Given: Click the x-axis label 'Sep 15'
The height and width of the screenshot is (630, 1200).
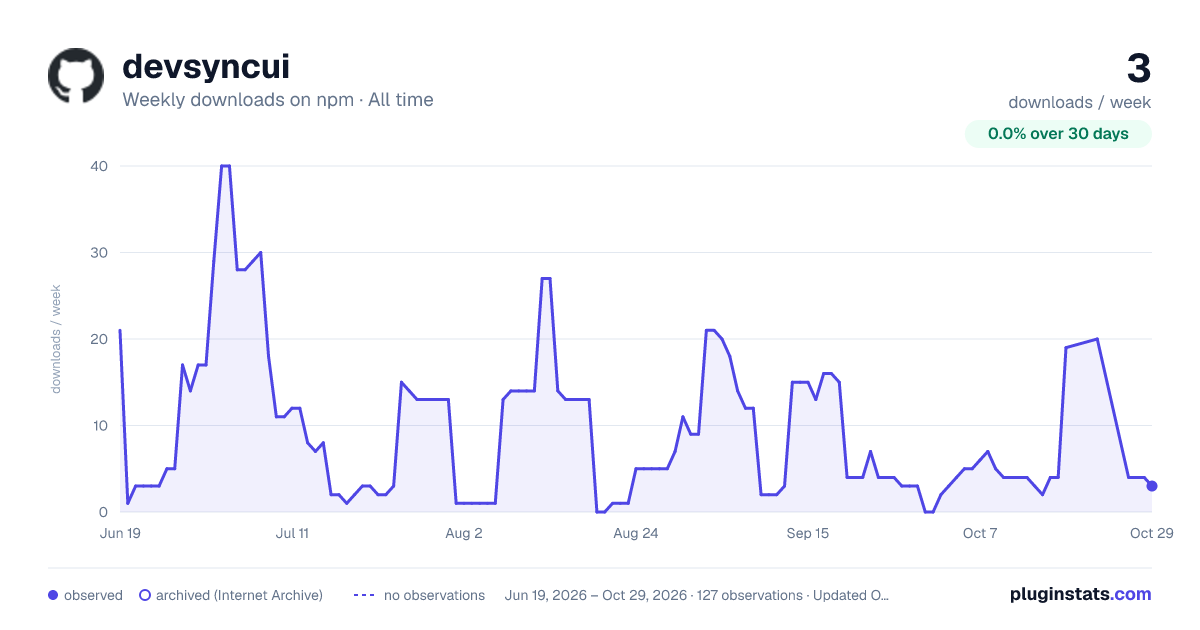Looking at the screenshot, I should 808,533.
